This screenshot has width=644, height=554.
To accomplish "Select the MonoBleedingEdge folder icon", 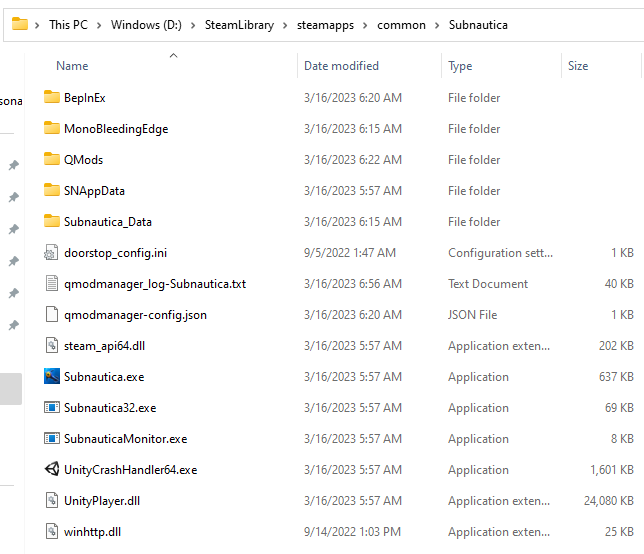I will 52,128.
